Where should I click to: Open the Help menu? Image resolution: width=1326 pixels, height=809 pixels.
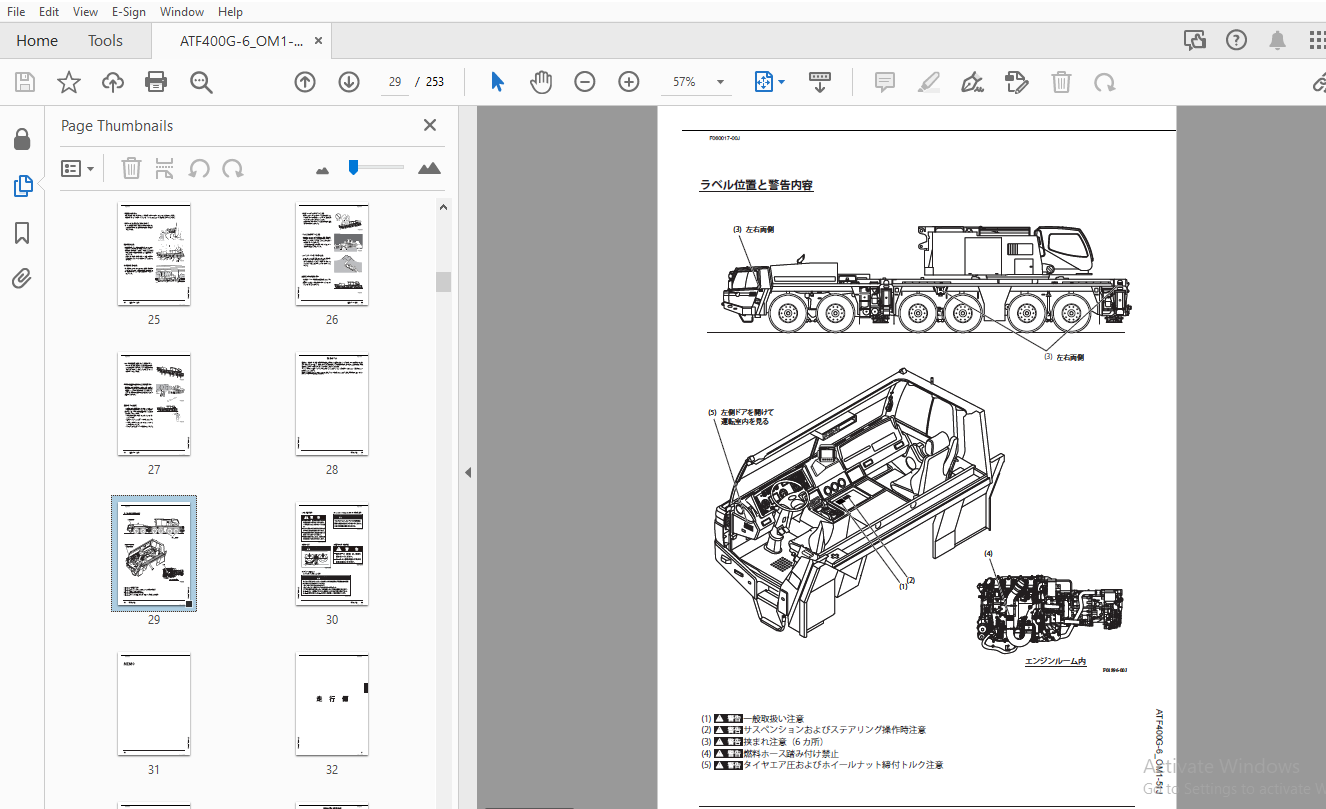[x=230, y=11]
